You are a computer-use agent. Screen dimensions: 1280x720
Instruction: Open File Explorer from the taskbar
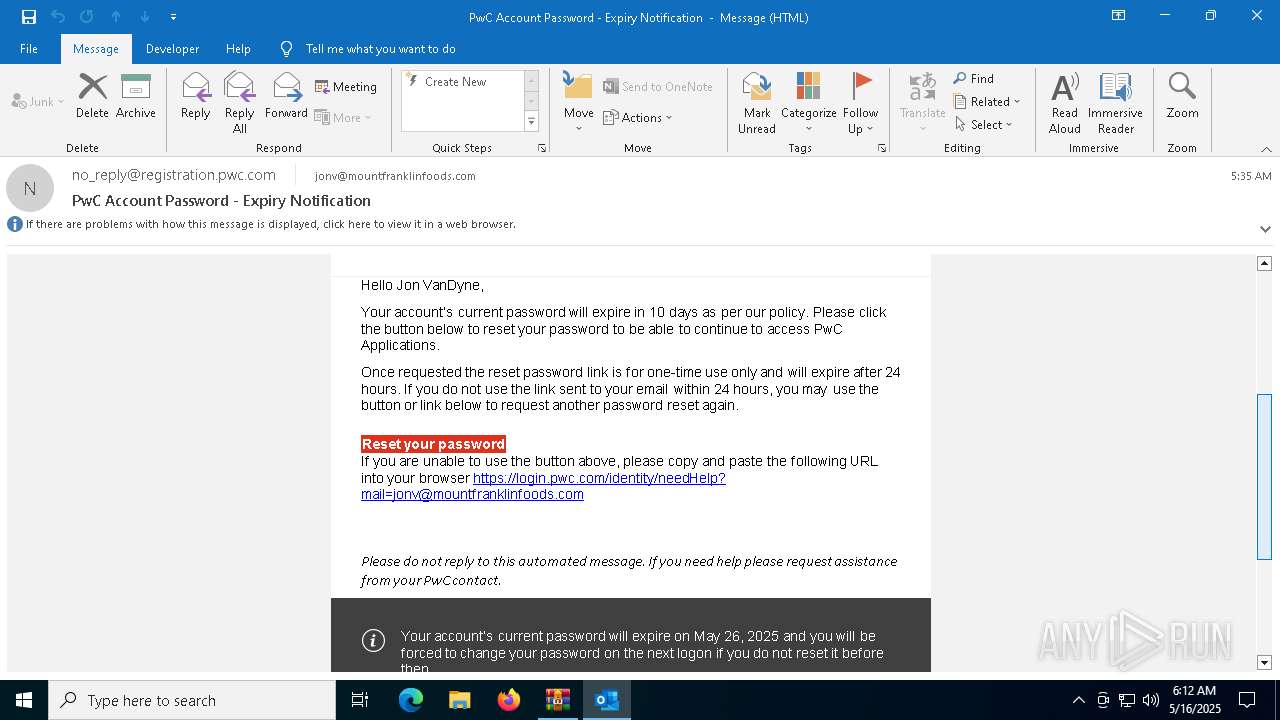pos(459,700)
